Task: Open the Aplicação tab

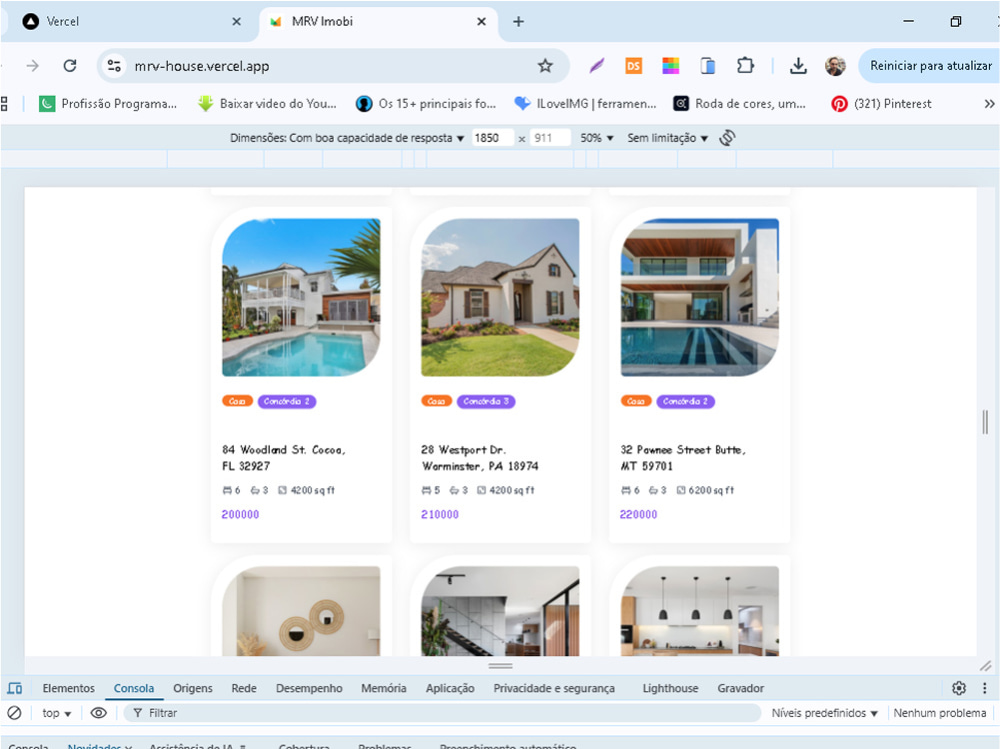Action: [450, 688]
